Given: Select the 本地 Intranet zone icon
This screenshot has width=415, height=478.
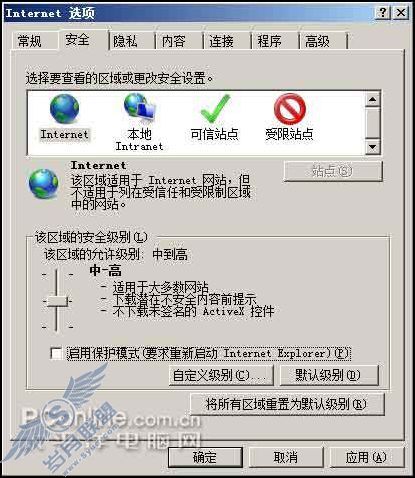Looking at the screenshot, I should click(139, 107).
